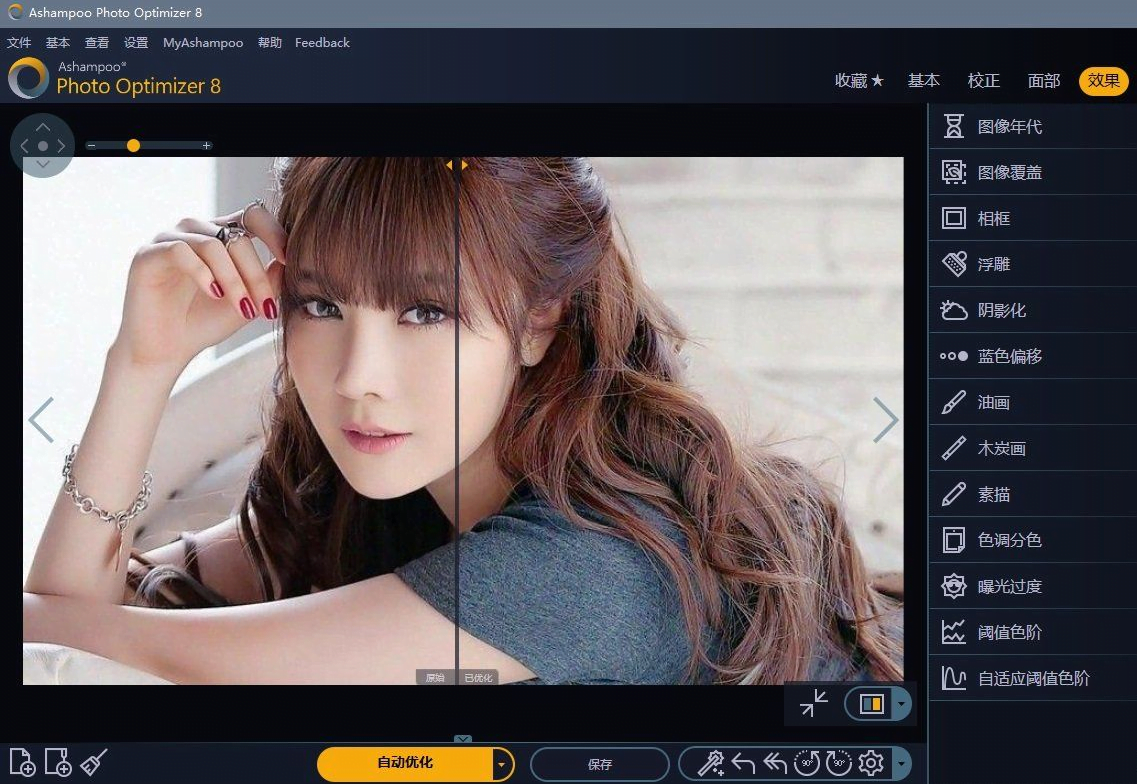
Task: Collapse view with shrink arrows icon
Action: click(x=814, y=703)
